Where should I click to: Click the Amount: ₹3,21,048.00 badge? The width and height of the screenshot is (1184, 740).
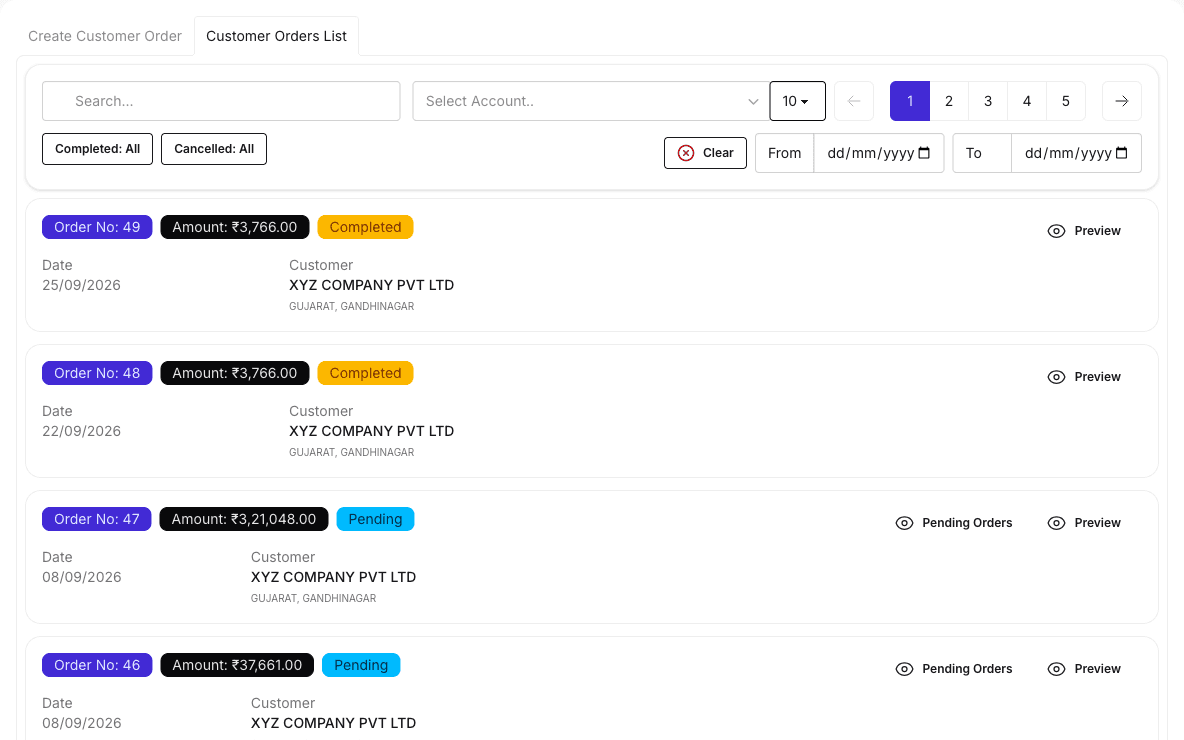[x=244, y=520]
